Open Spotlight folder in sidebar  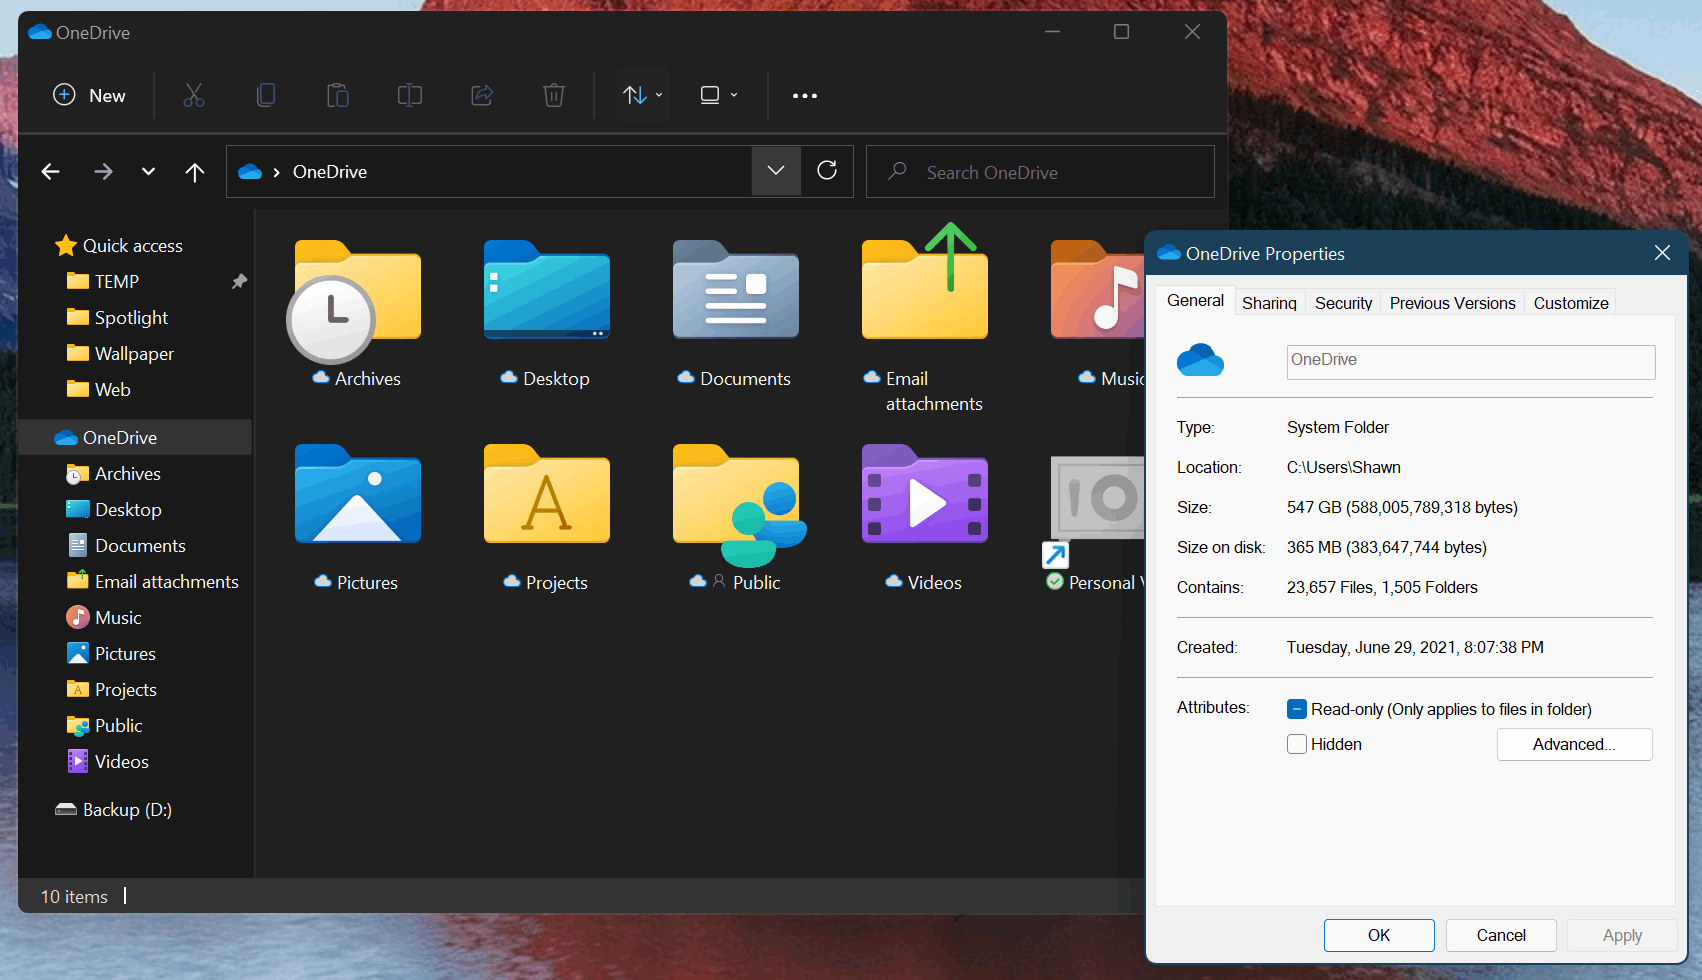[131, 317]
